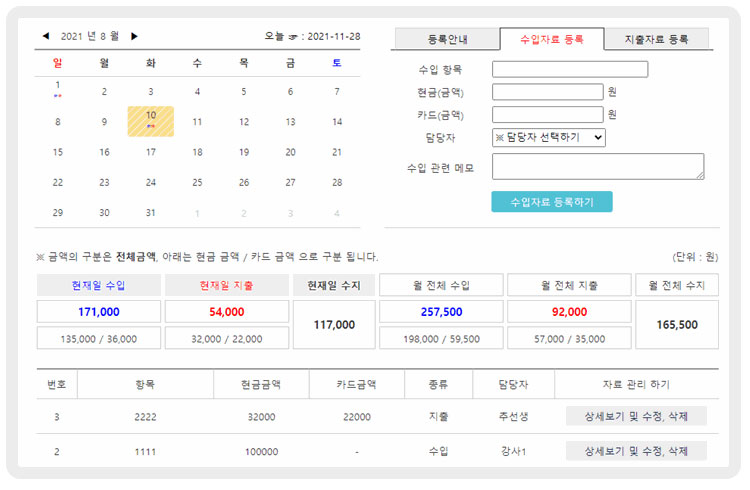Switch to the 지출자료 등록 tab
This screenshot has height=490, width=750.
[x=656, y=39]
